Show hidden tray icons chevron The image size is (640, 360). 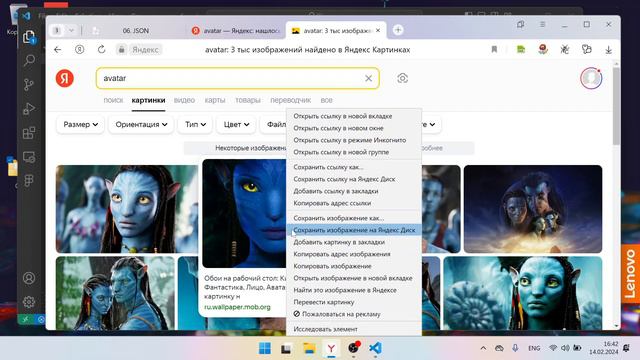pos(483,348)
